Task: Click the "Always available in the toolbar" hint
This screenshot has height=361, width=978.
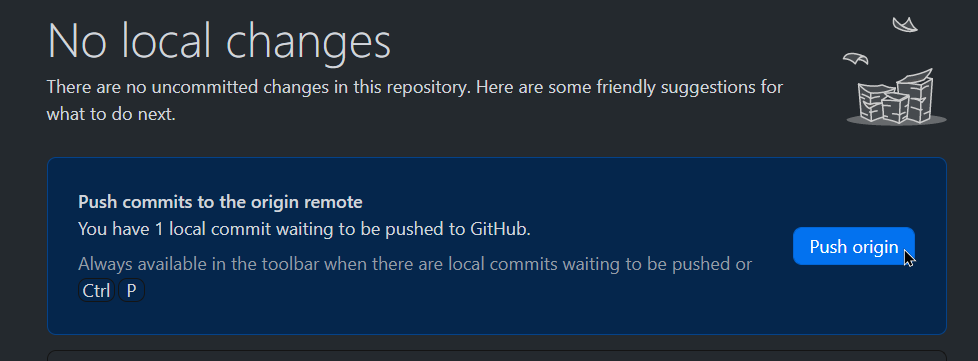Action: tap(415, 264)
